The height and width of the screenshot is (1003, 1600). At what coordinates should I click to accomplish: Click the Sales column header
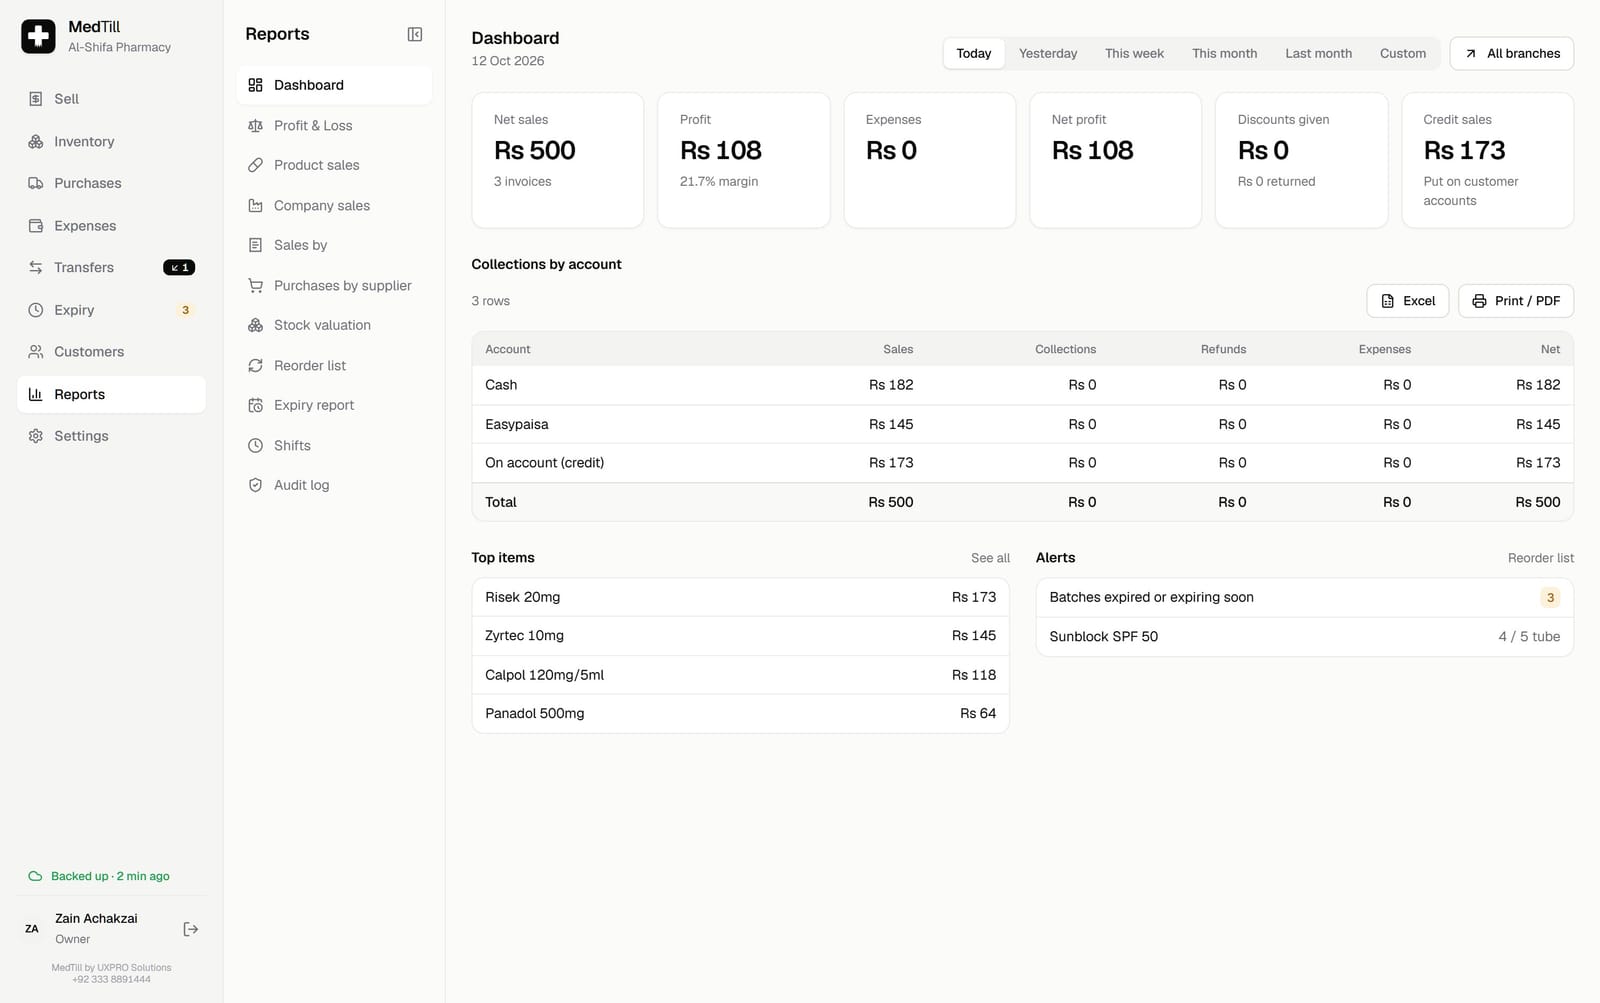pos(898,349)
